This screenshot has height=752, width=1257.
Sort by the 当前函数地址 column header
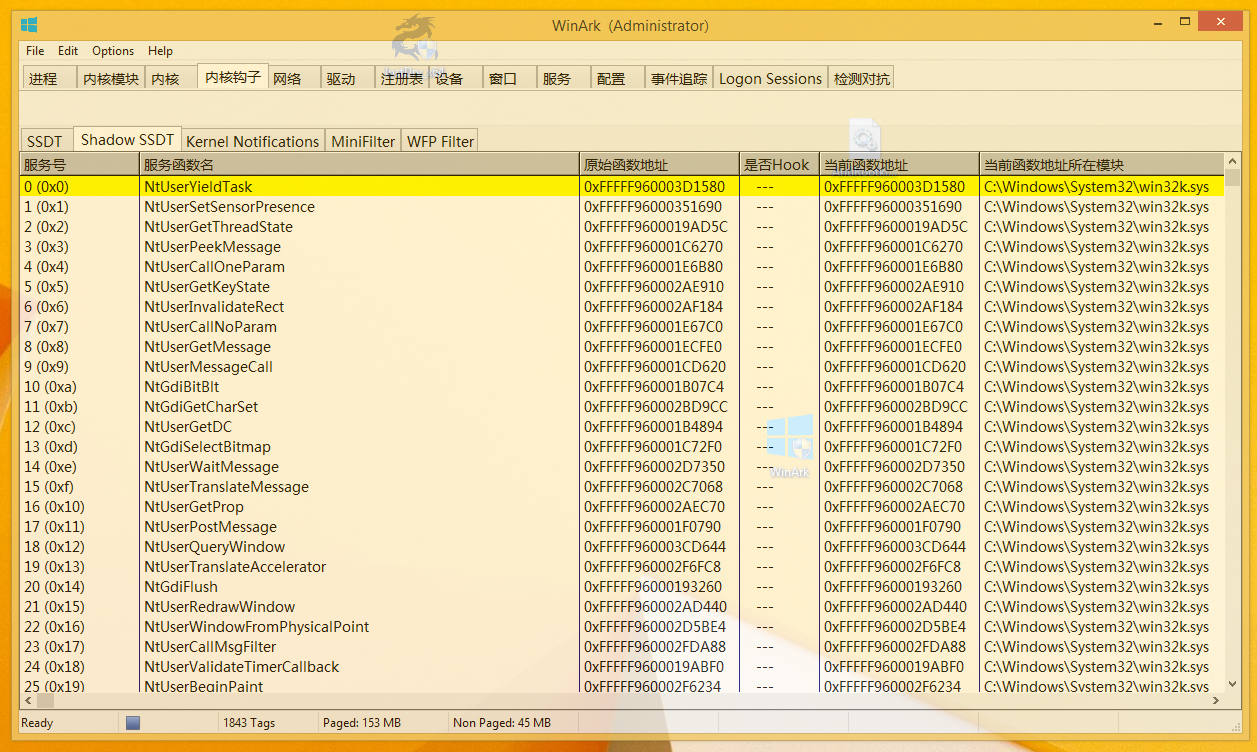(x=899, y=165)
